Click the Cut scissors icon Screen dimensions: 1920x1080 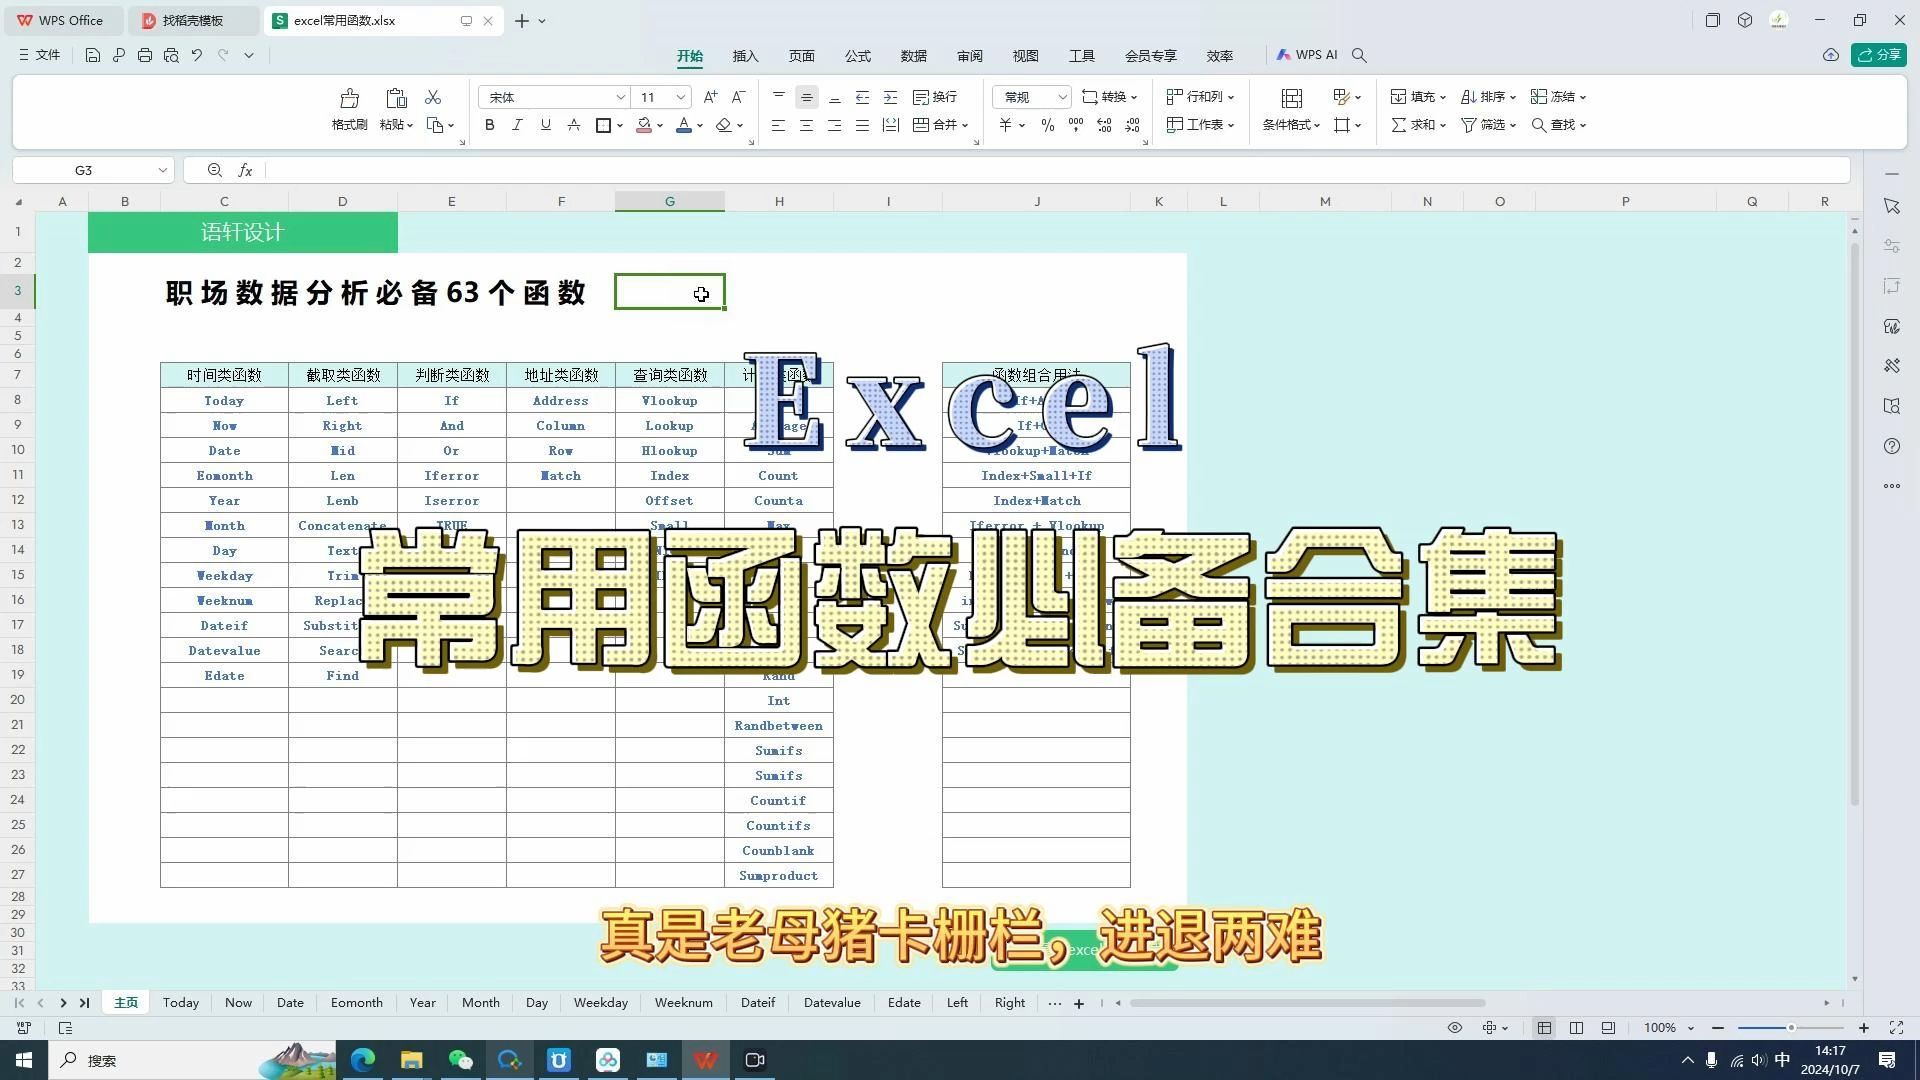coord(433,97)
